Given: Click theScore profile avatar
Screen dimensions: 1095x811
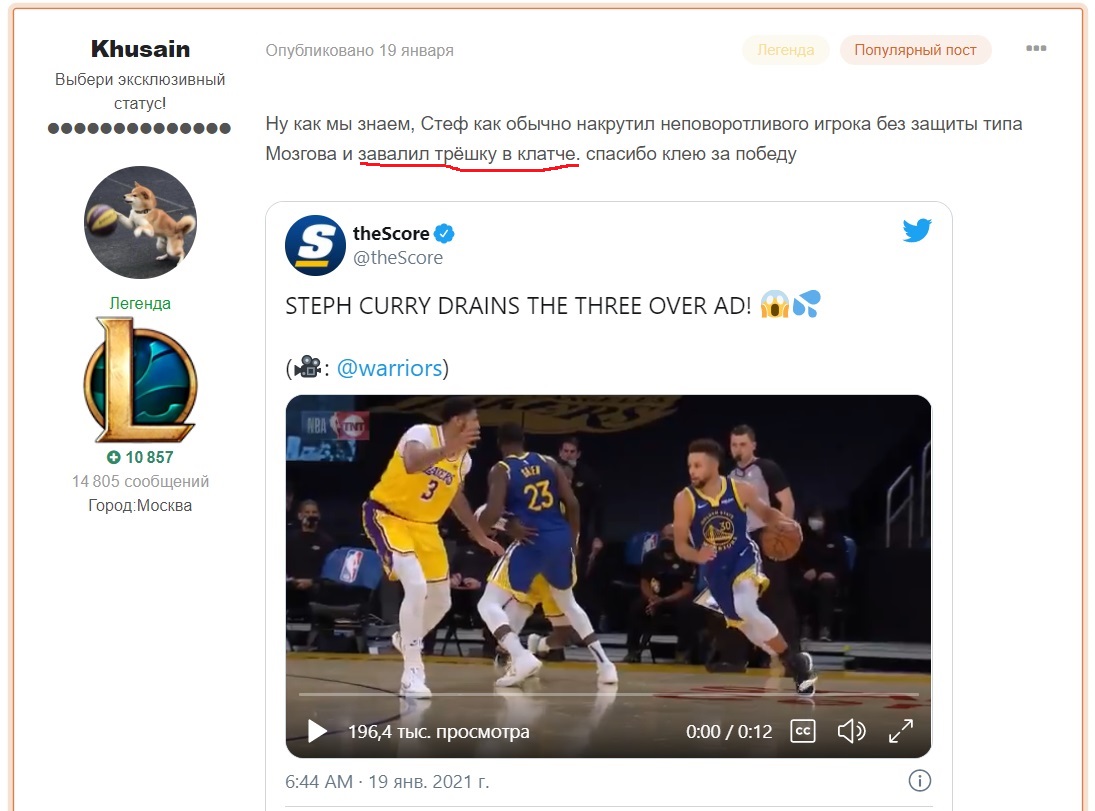Looking at the screenshot, I should pos(315,245).
